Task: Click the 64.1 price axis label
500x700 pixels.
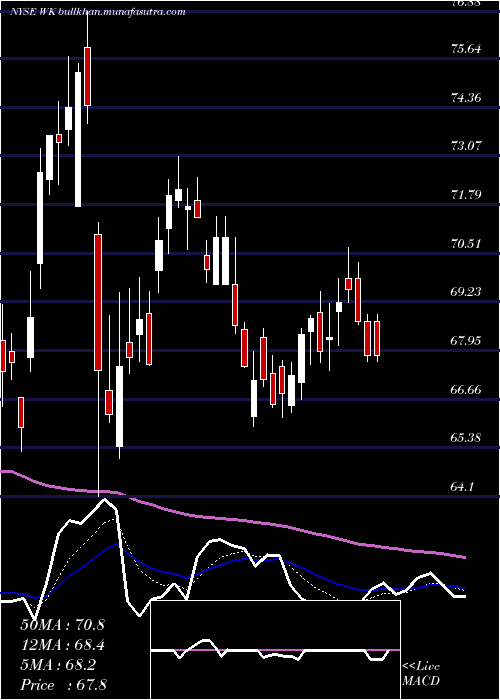Action: [462, 487]
